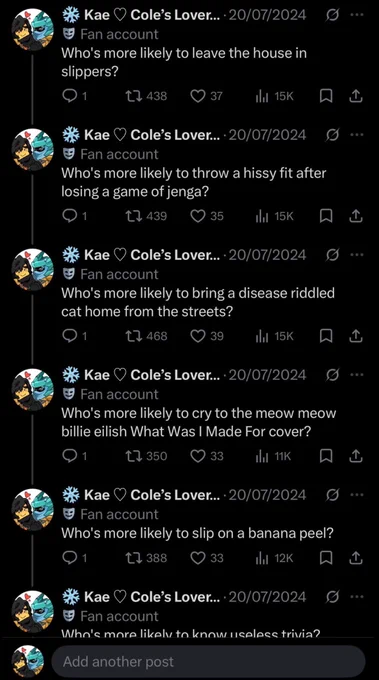Click the circle-slash icon on the slippers post
Viewport: 379px width, 680px height.
(333, 15)
